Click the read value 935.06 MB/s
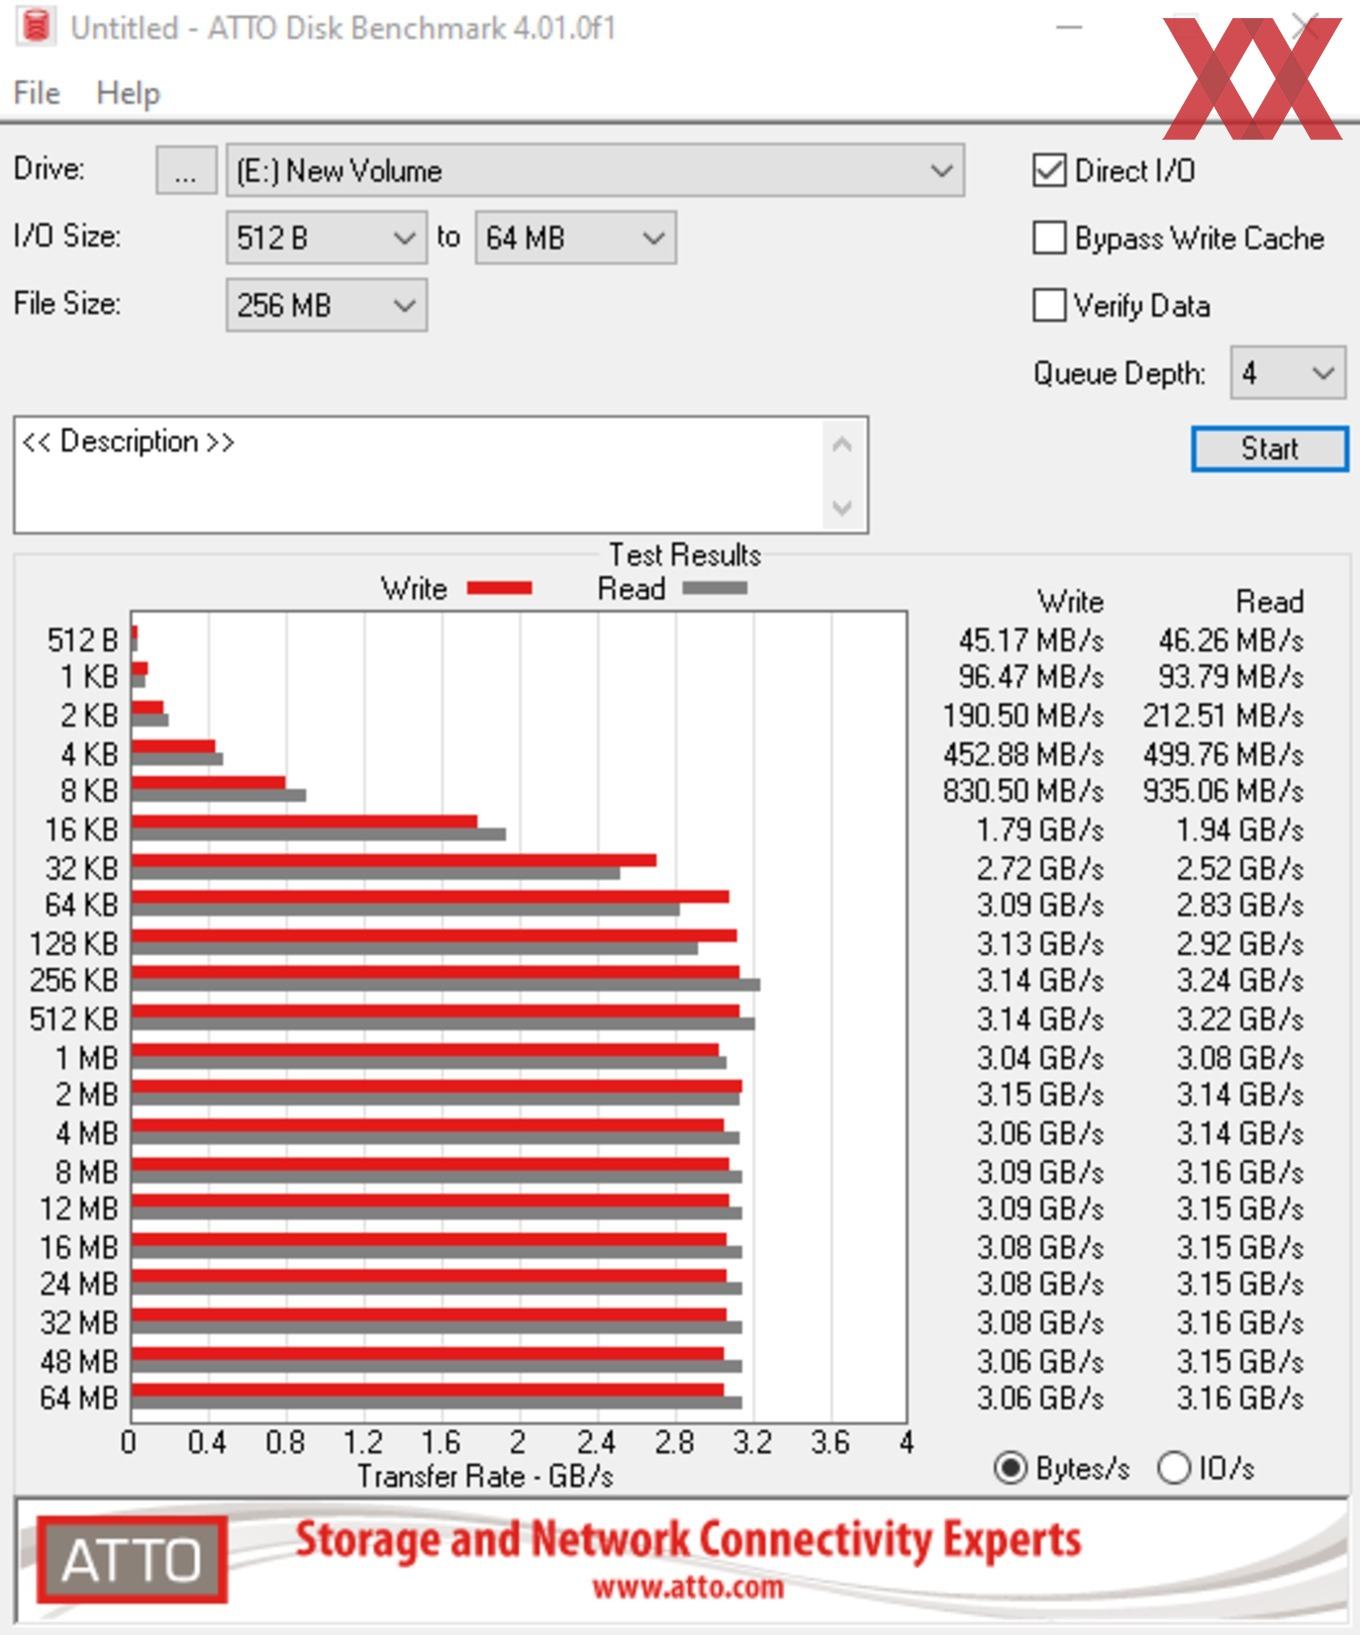Screen dimensions: 1360x1635 coord(1223,791)
